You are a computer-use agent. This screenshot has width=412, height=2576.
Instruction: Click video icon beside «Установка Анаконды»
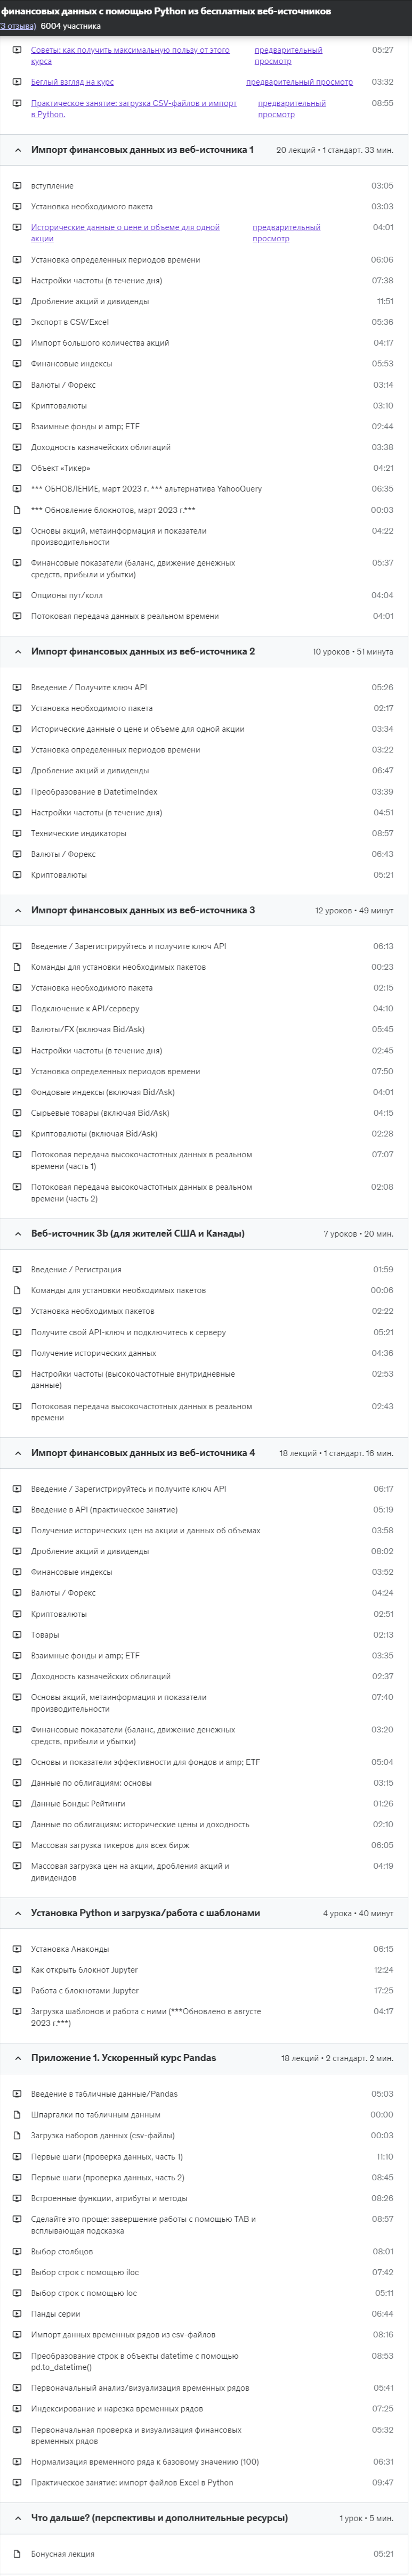[17, 1949]
